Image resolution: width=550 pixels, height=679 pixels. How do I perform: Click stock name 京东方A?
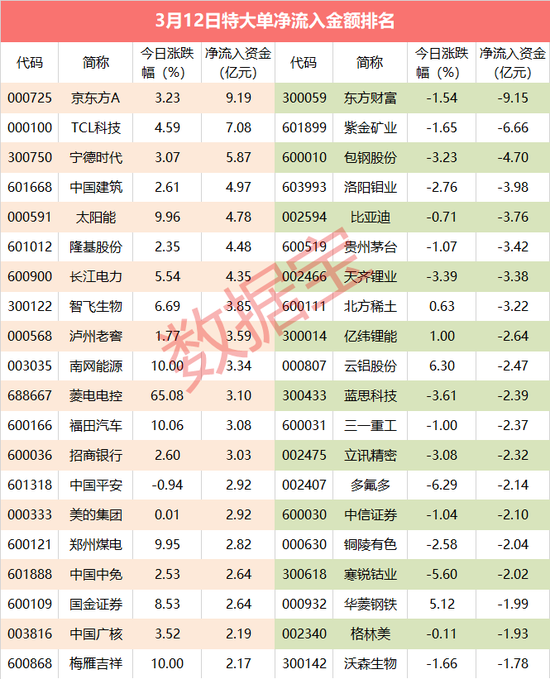(95, 98)
